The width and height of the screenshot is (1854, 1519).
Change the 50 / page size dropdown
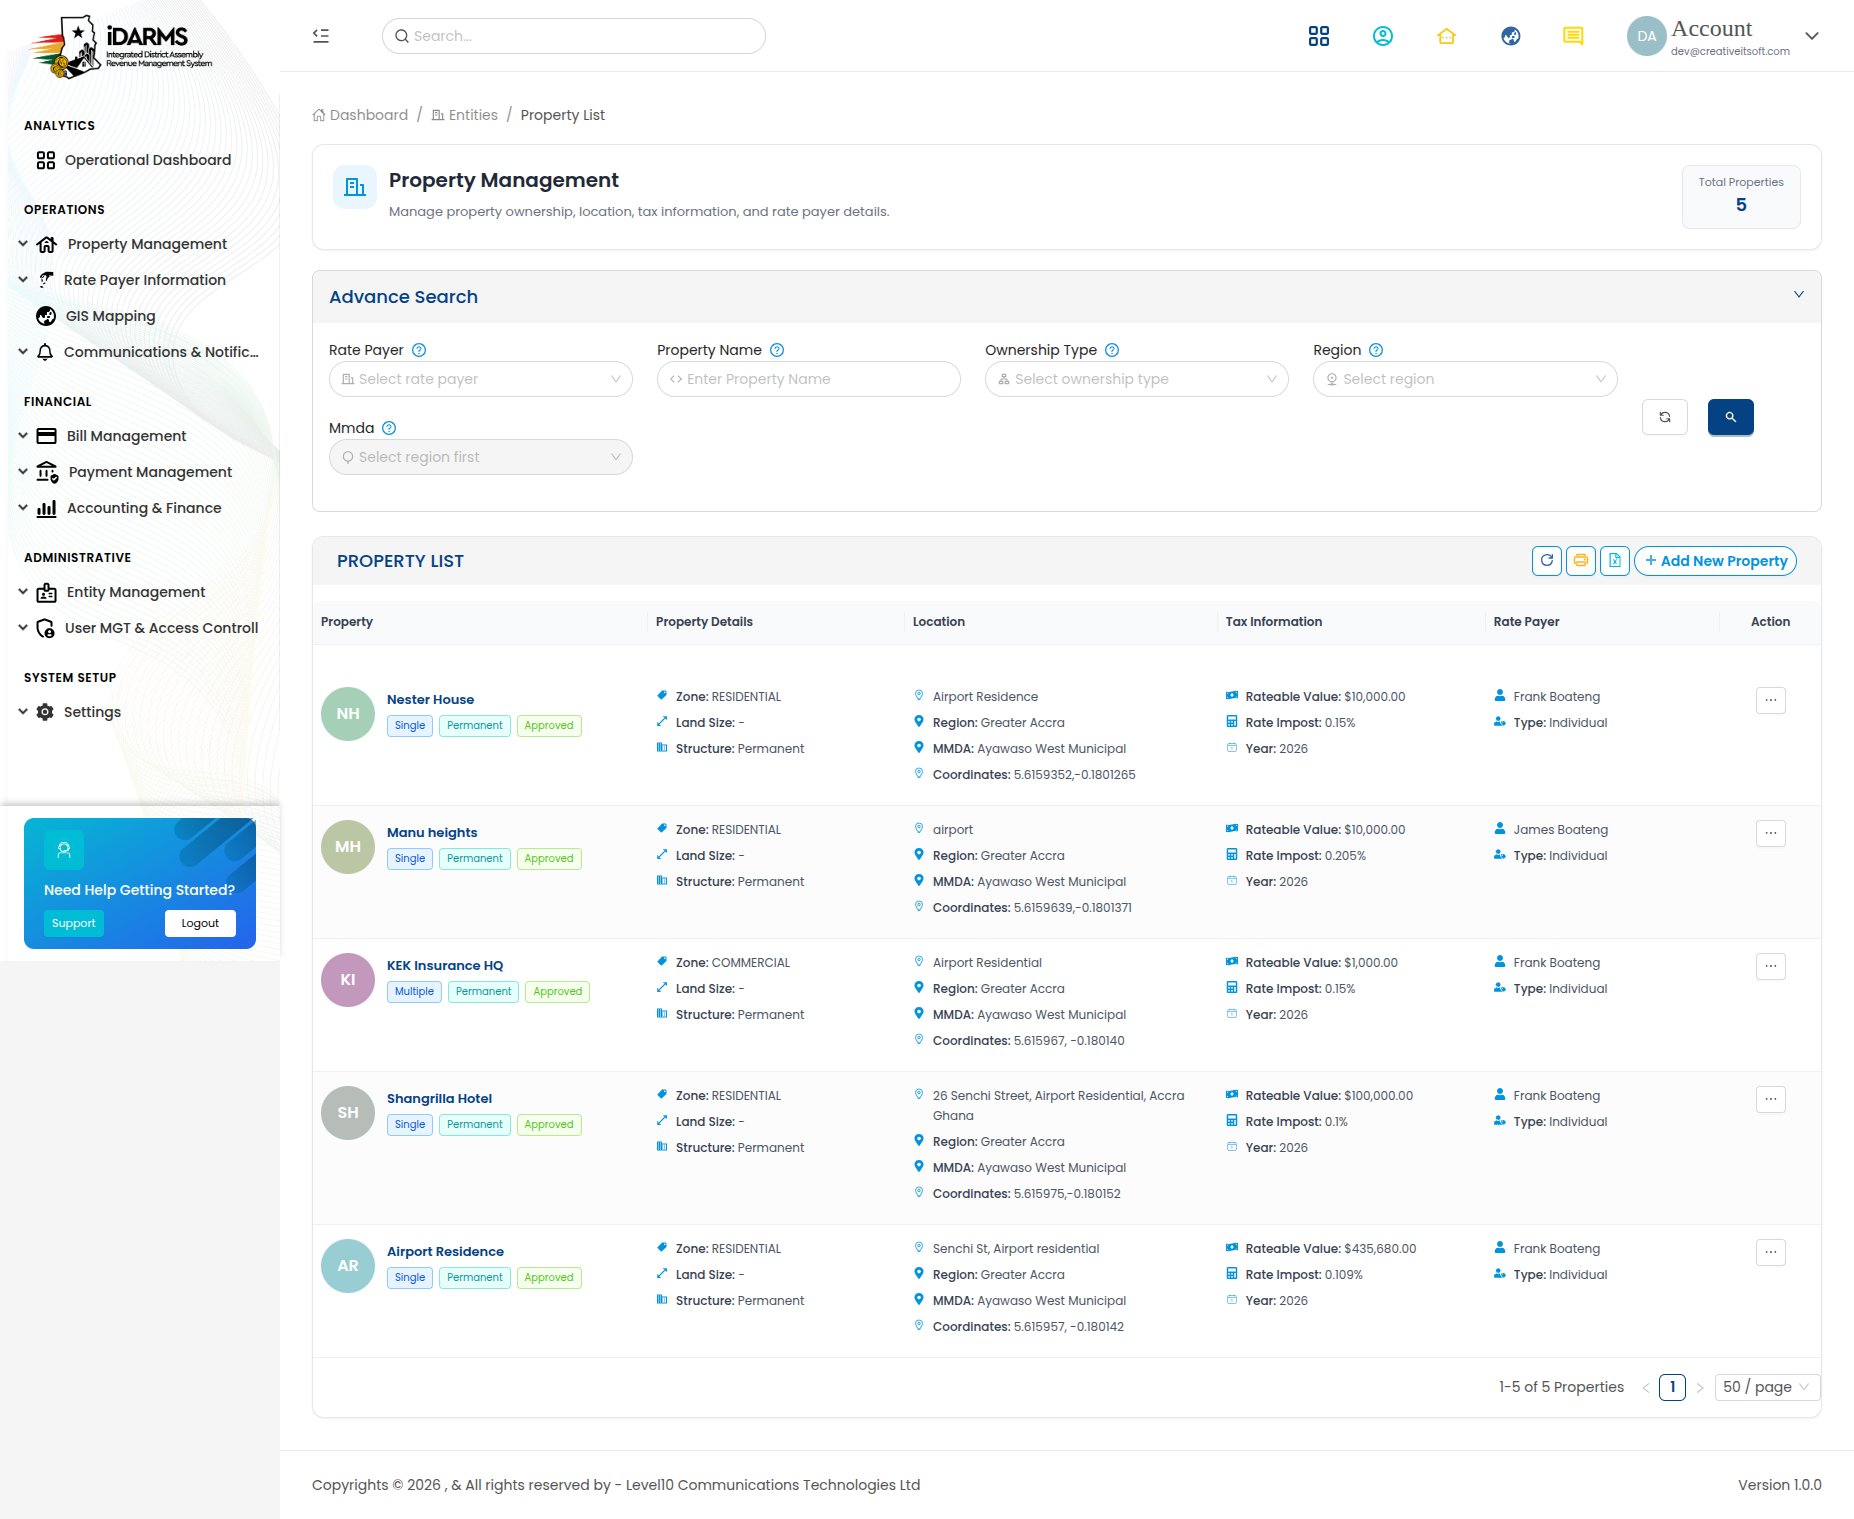[1768, 1387]
